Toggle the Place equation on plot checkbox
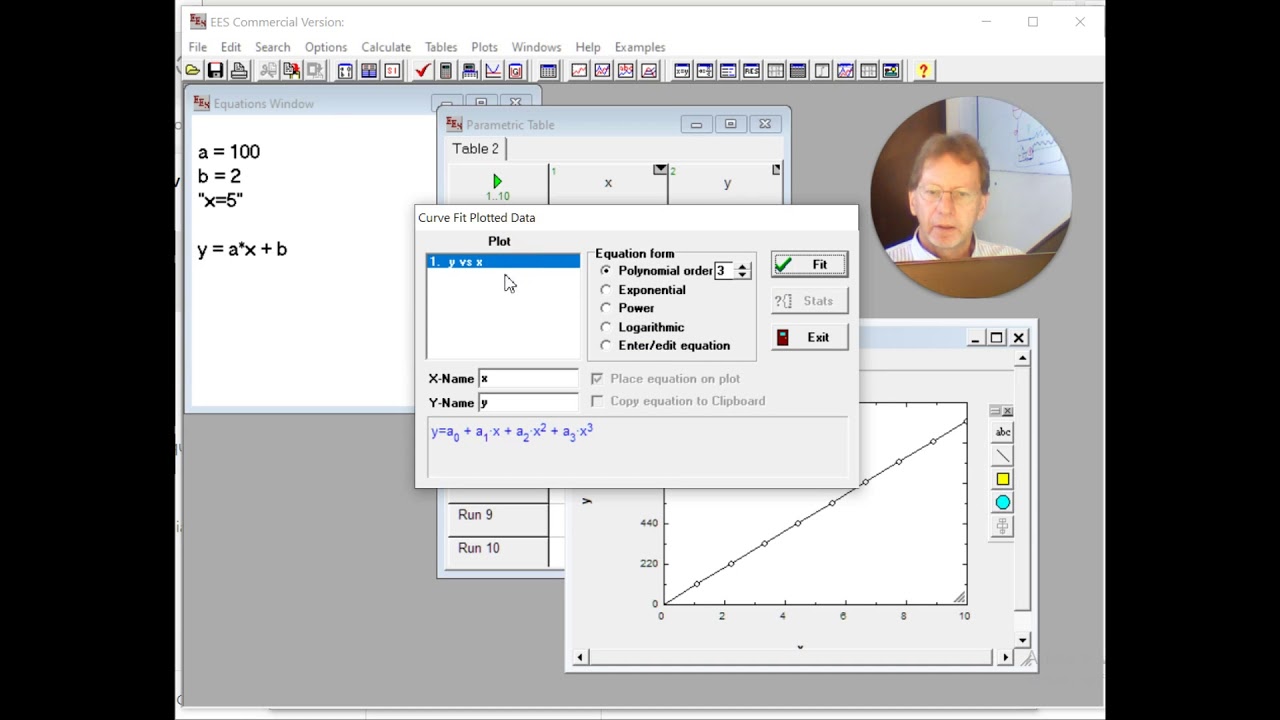This screenshot has width=1280, height=720. click(597, 379)
